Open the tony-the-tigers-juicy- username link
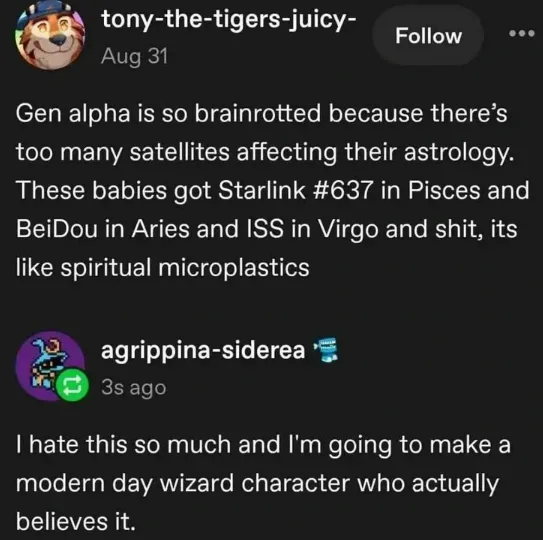Screen dimensions: 543x540 [228, 20]
